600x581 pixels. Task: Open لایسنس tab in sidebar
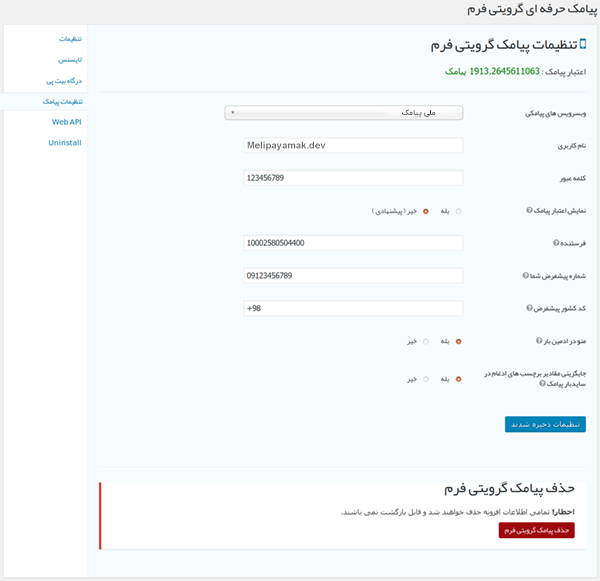coord(70,60)
